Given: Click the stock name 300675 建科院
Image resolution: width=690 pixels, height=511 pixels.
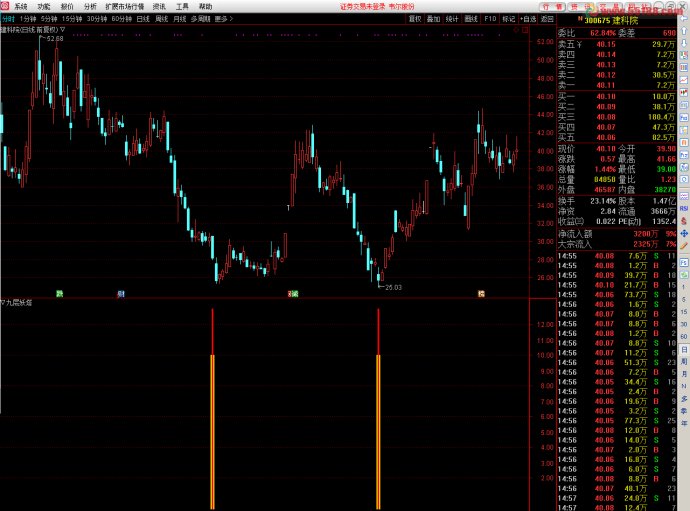Looking at the screenshot, I should pyautogui.click(x=611, y=20).
